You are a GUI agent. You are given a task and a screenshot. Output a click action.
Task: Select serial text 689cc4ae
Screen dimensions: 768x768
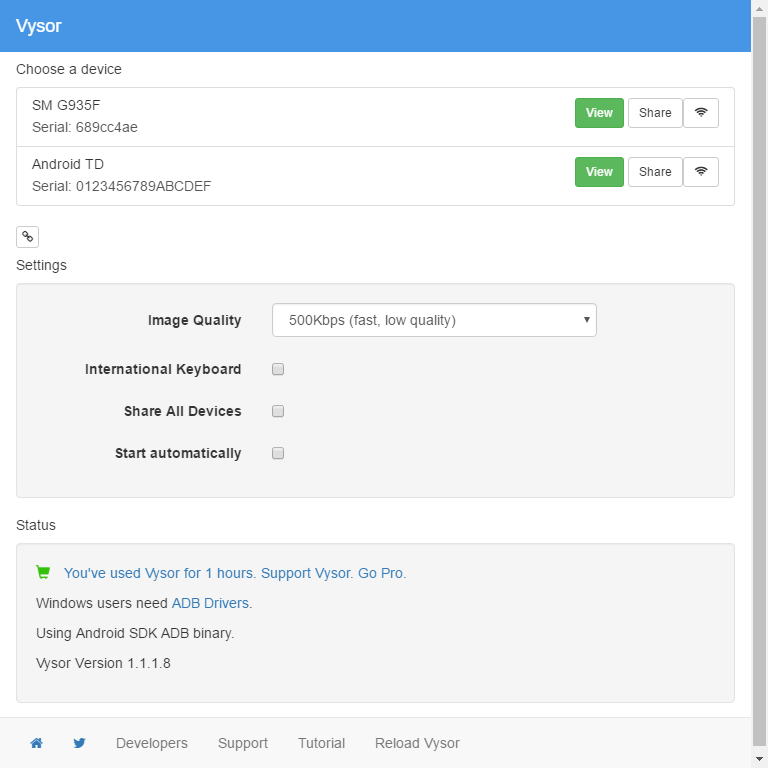pos(107,127)
